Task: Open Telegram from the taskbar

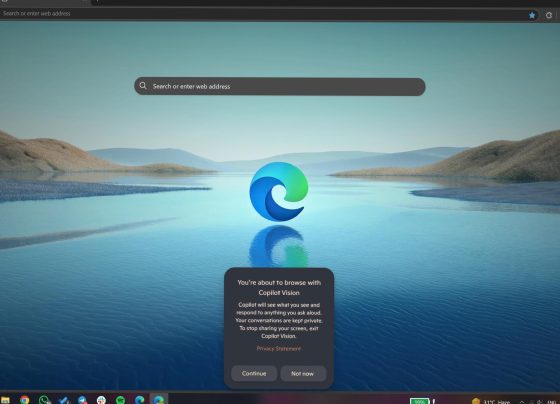Action: click(82, 400)
